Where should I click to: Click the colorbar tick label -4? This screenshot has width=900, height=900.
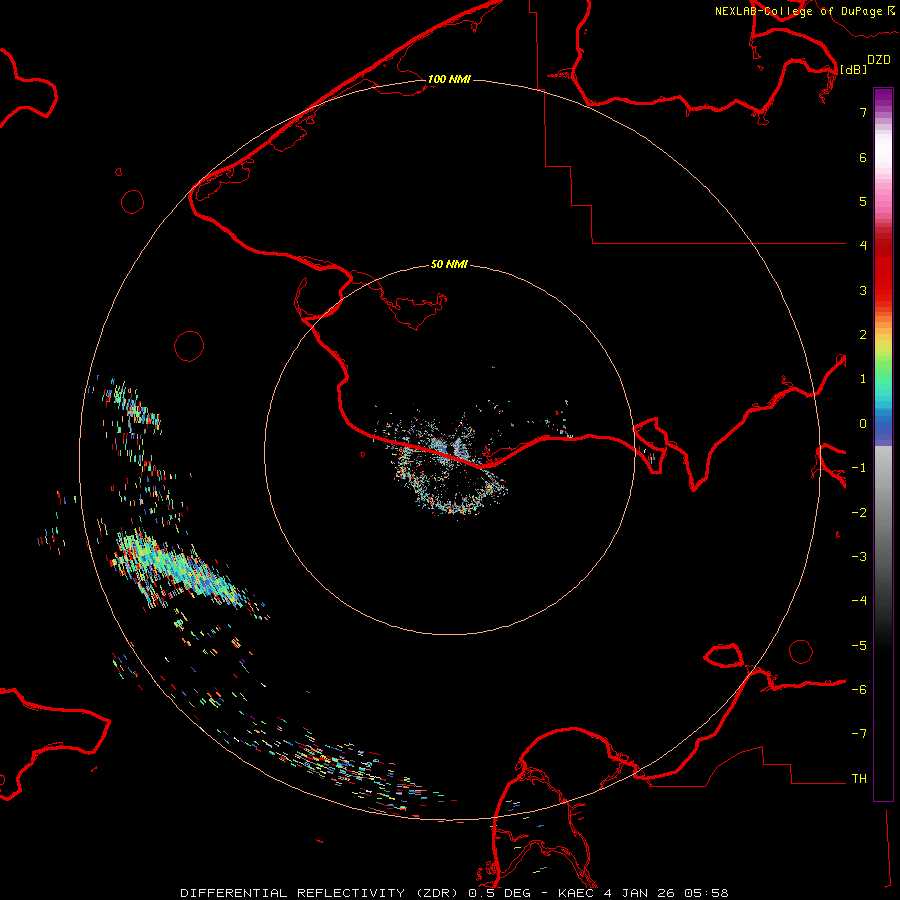859,601
